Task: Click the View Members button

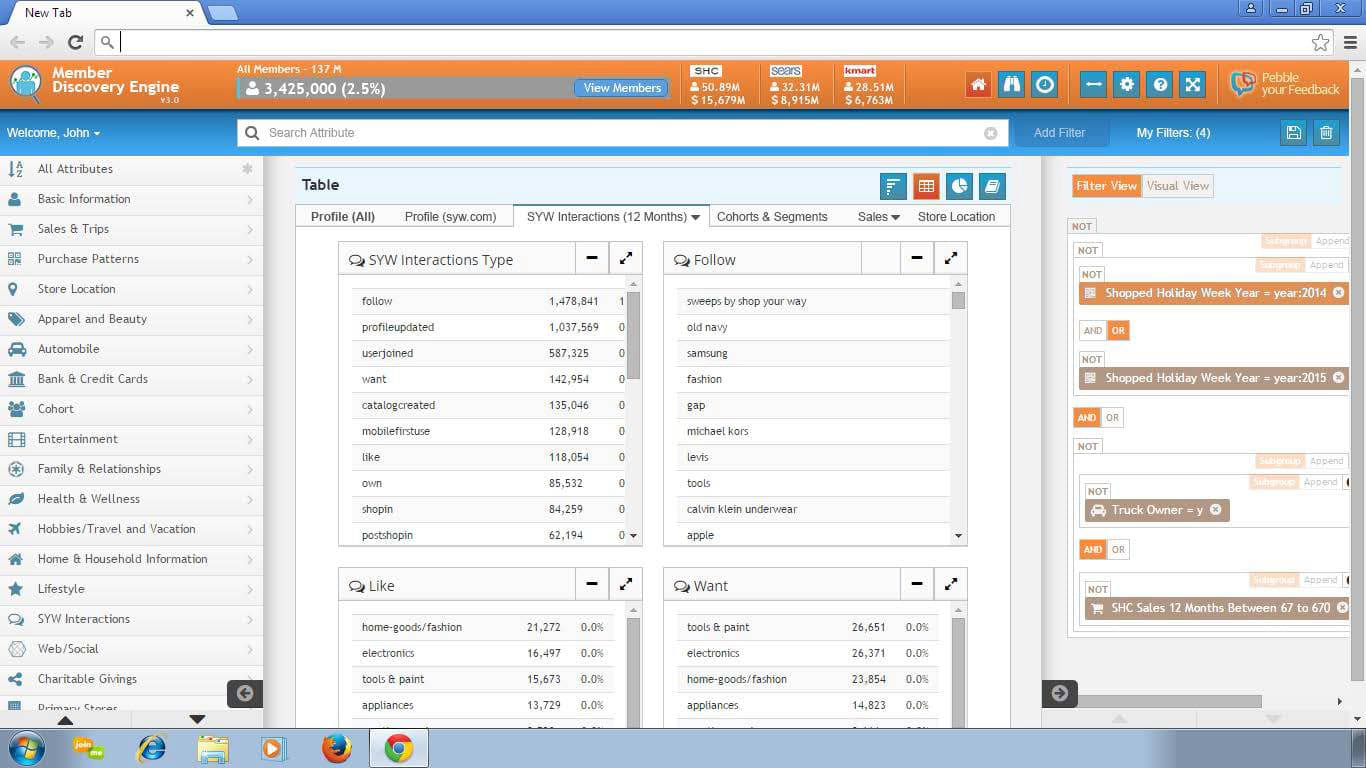Action: tap(622, 88)
